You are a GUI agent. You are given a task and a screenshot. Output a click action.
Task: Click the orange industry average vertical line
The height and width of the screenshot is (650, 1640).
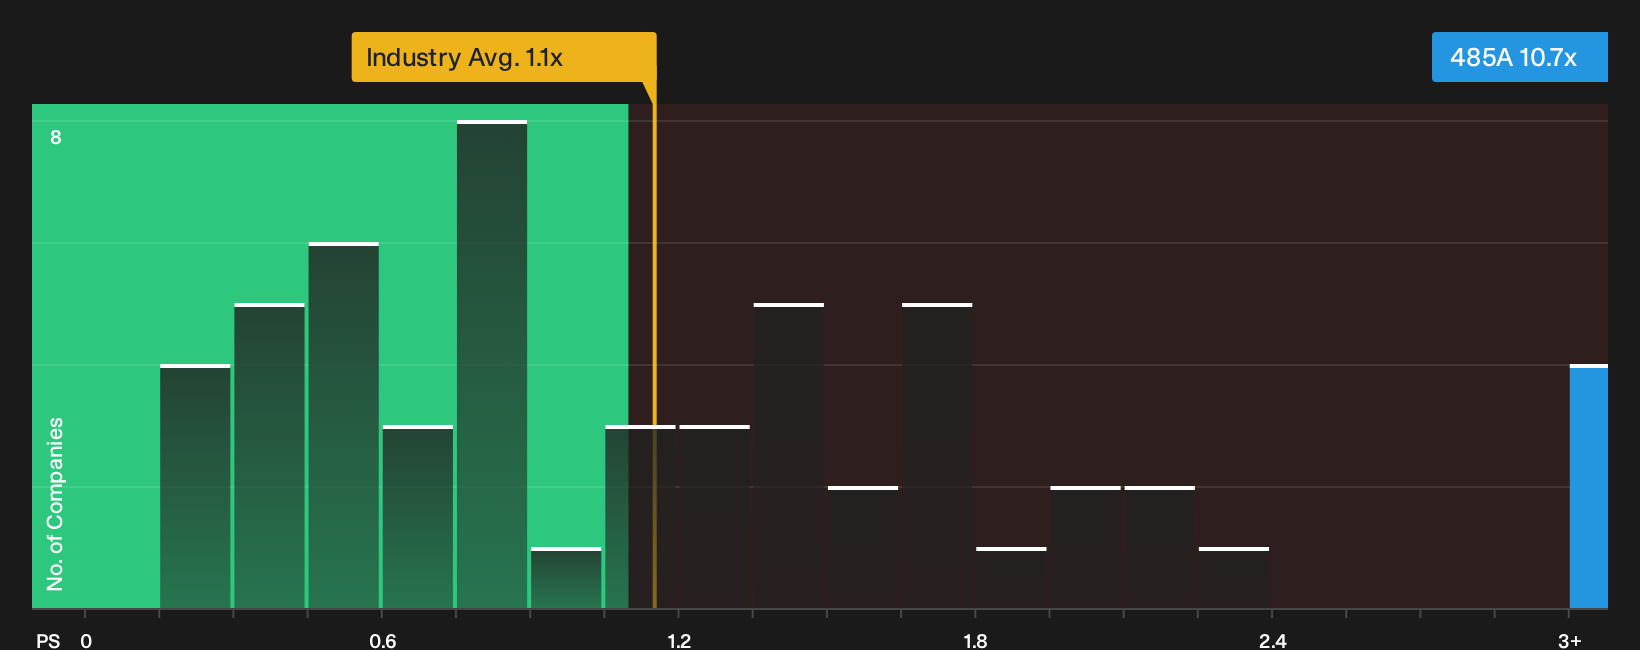pos(655,356)
